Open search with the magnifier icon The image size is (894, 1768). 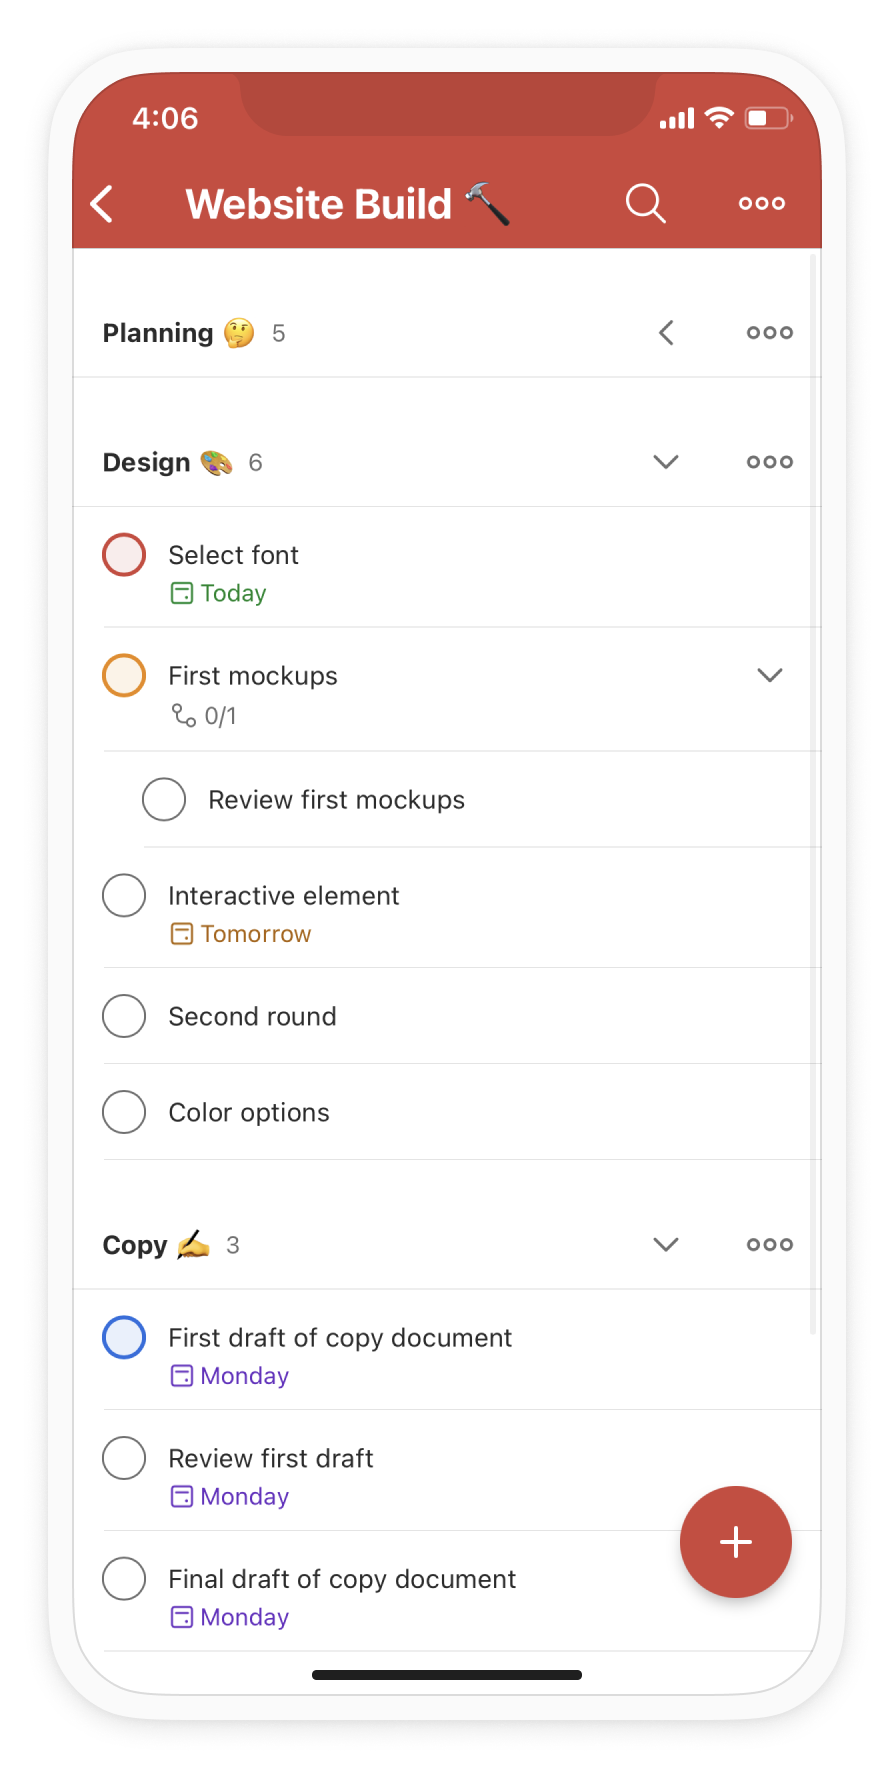coord(645,203)
